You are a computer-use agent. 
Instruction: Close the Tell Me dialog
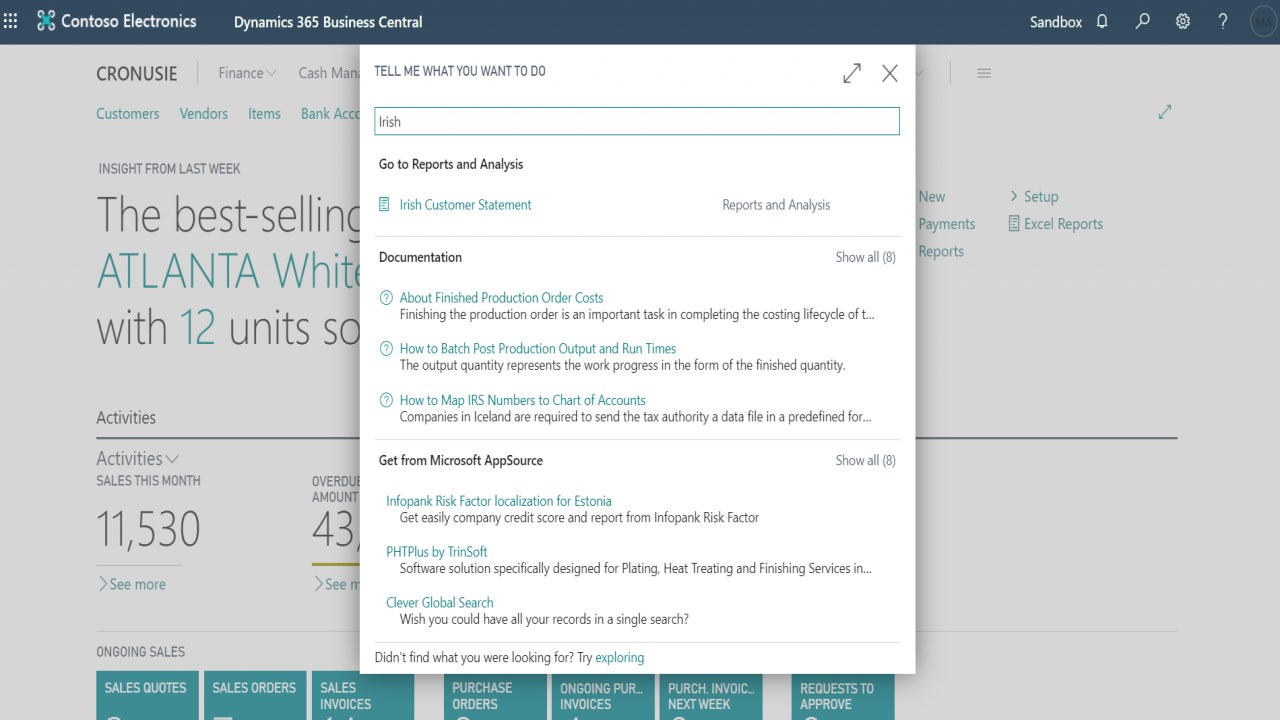[890, 73]
